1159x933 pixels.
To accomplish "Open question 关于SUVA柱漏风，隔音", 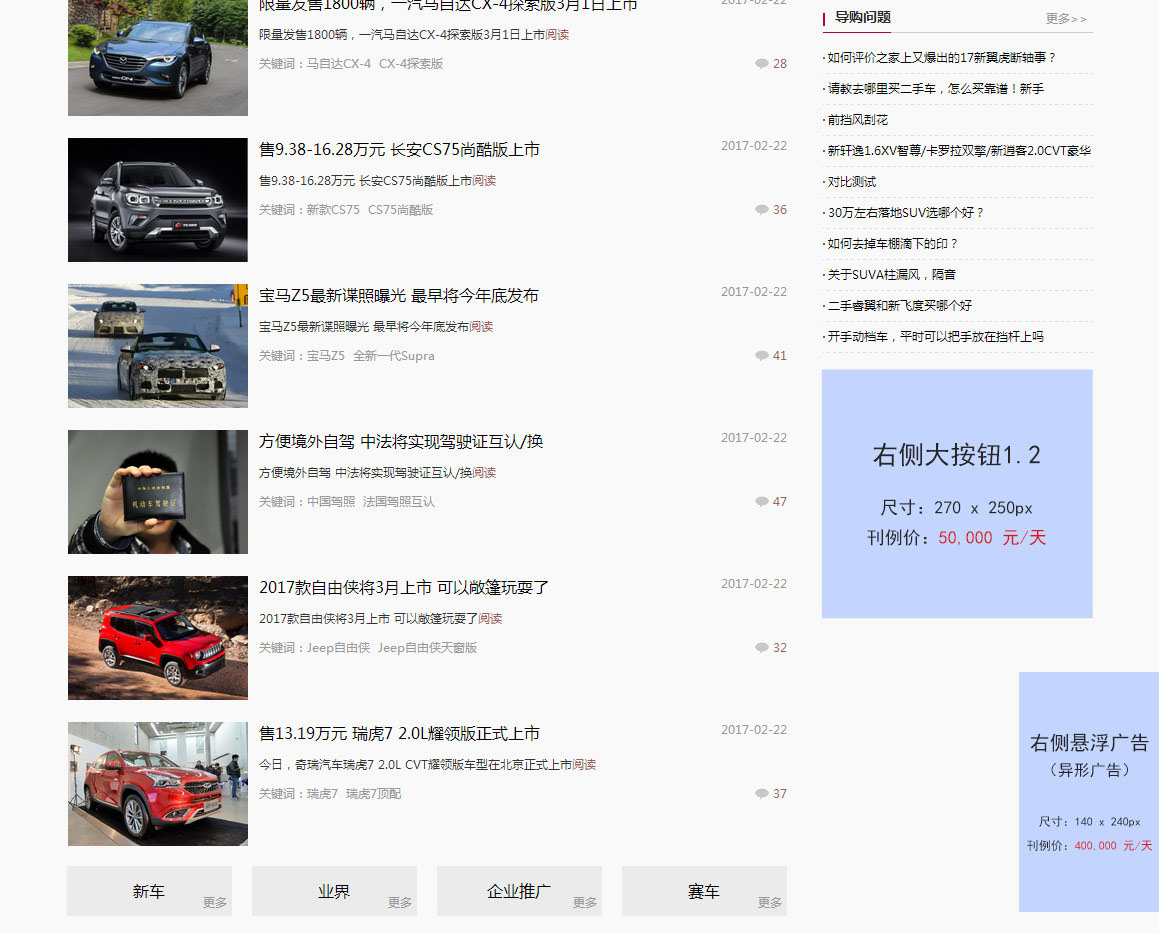I will [891, 275].
